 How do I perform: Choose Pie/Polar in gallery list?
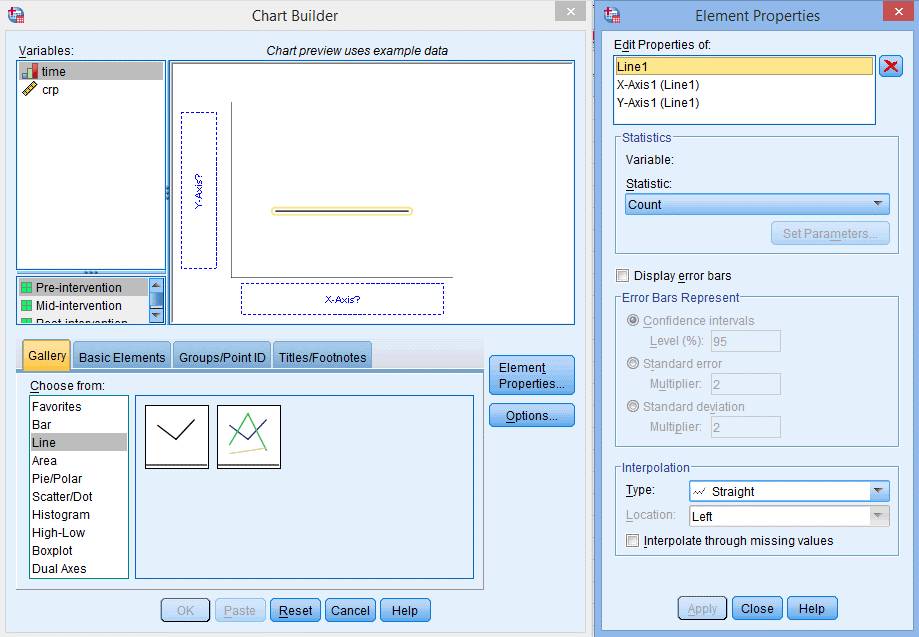coord(79,479)
